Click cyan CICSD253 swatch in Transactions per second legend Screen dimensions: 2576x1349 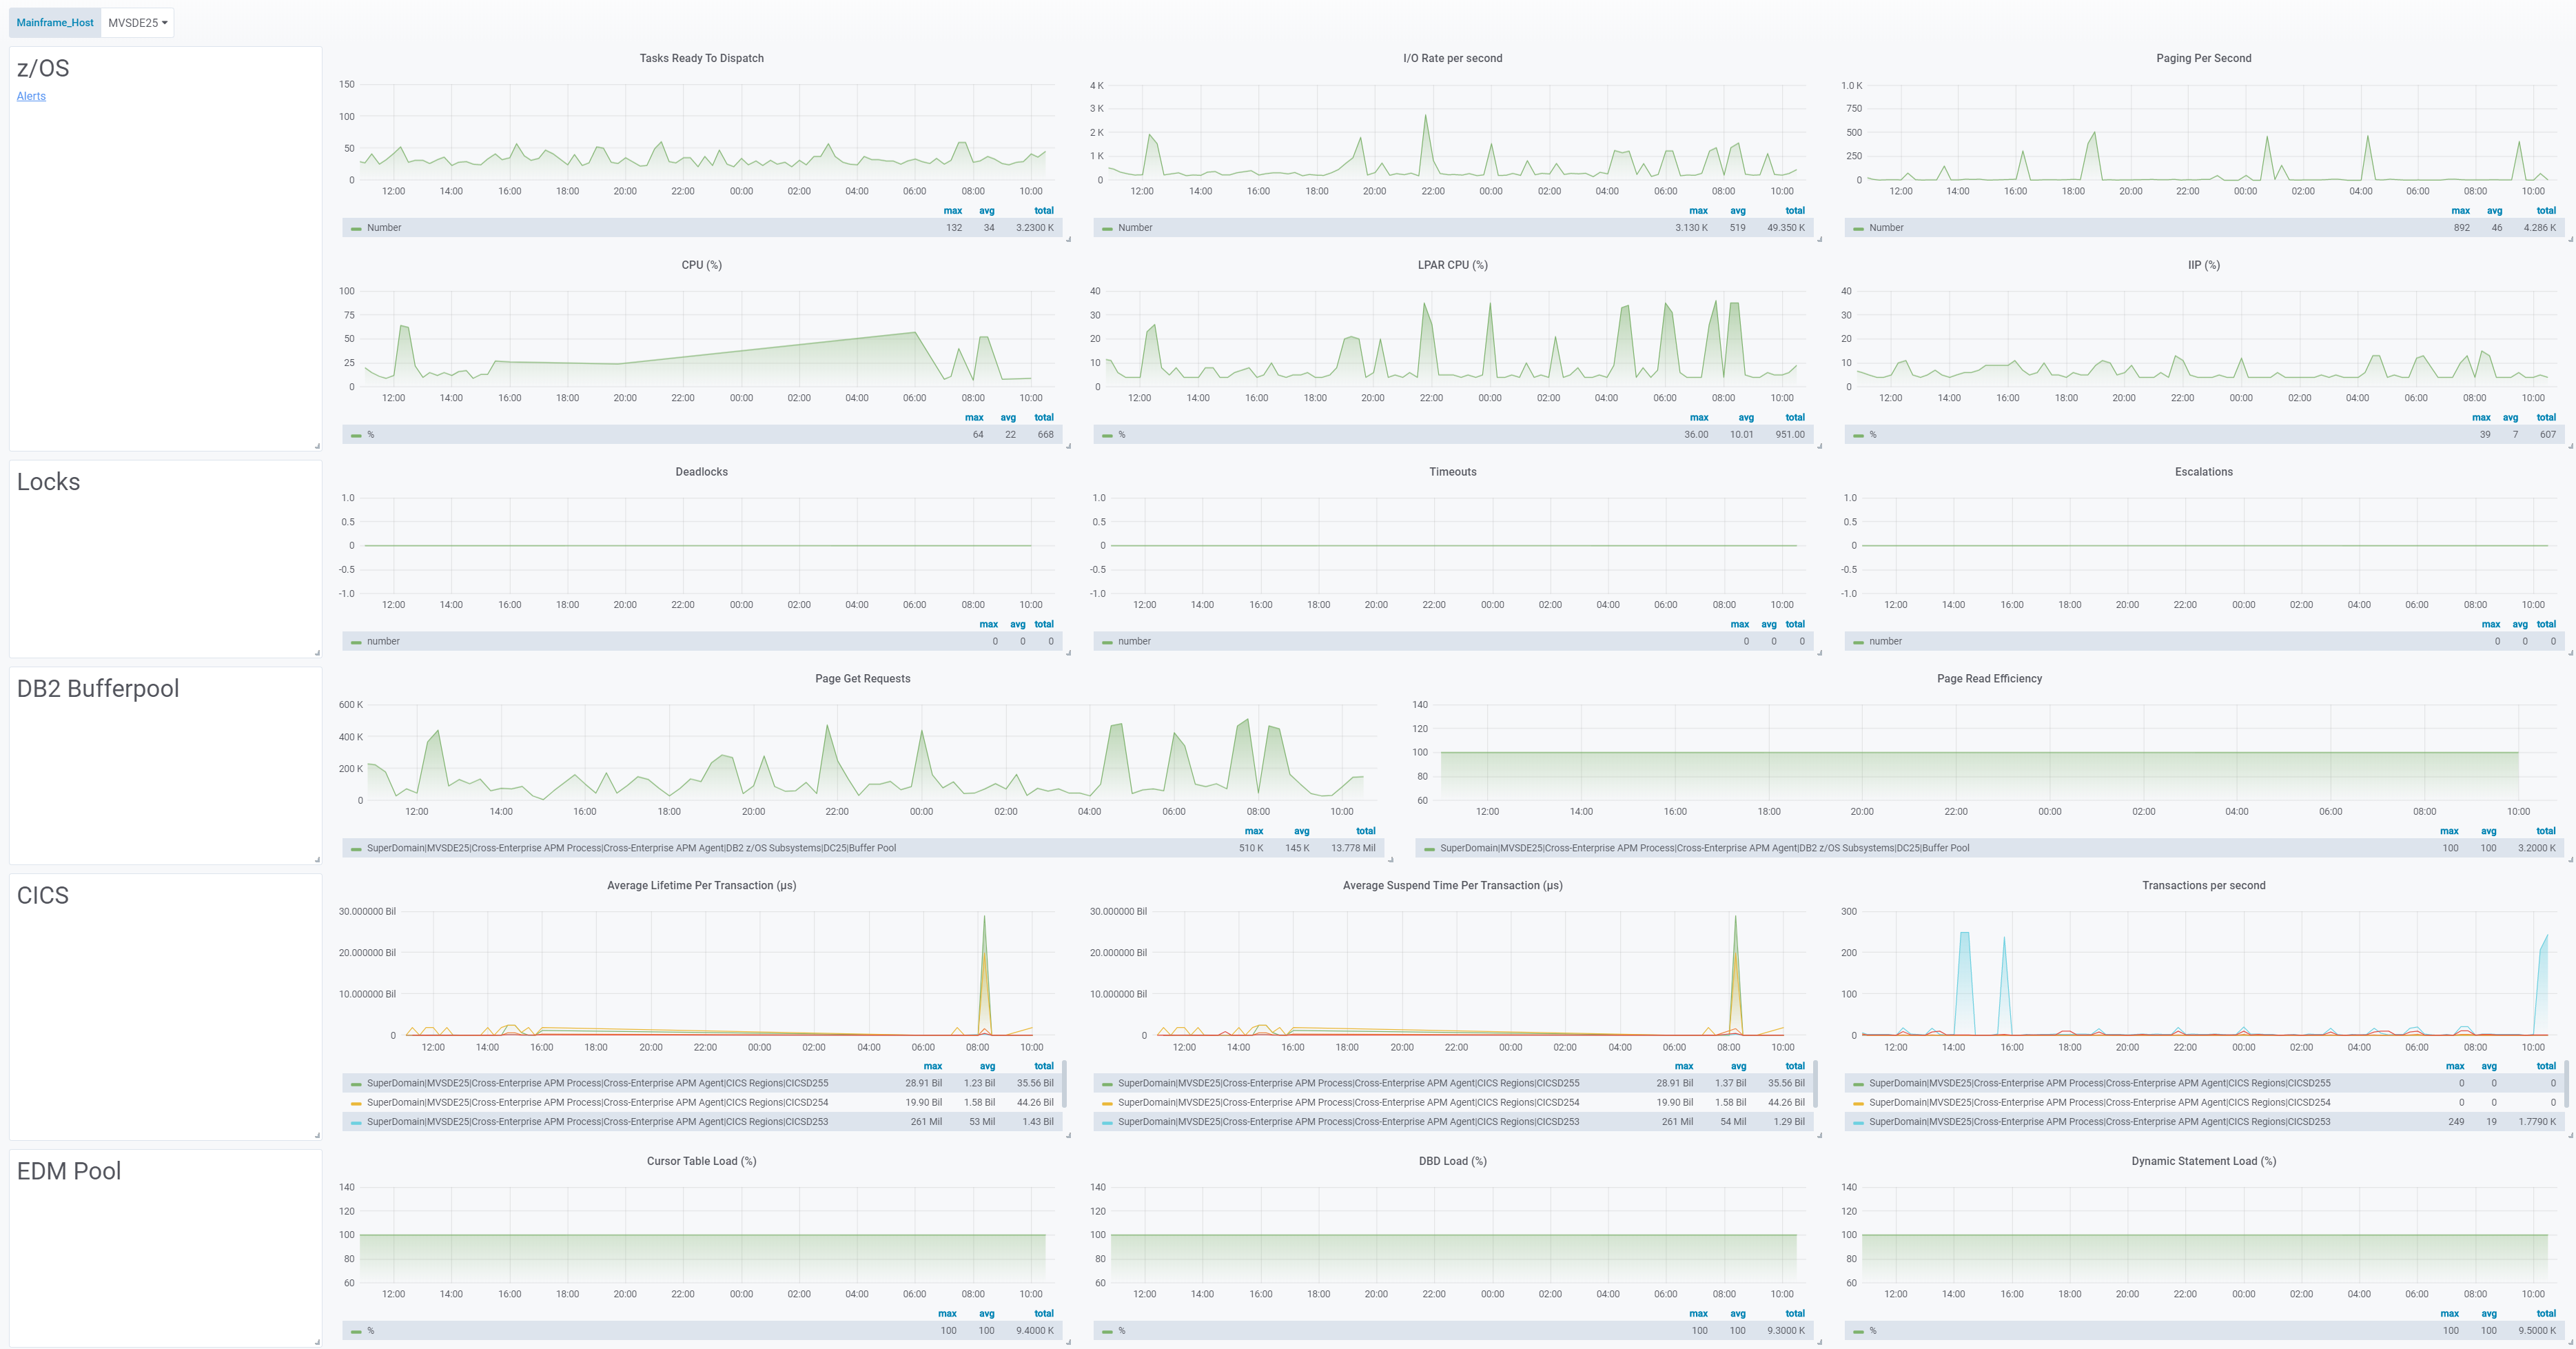tap(1858, 1123)
